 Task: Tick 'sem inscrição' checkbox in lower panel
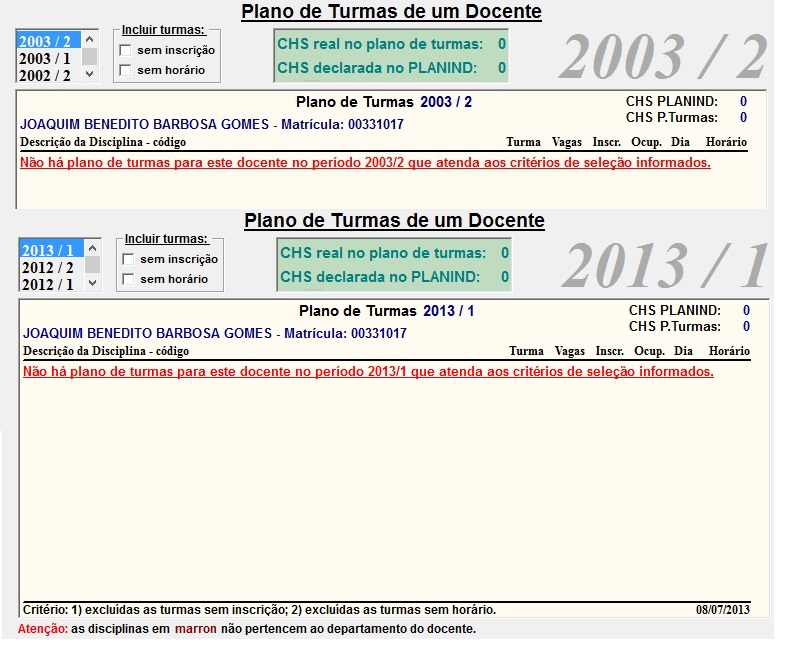click(x=128, y=259)
